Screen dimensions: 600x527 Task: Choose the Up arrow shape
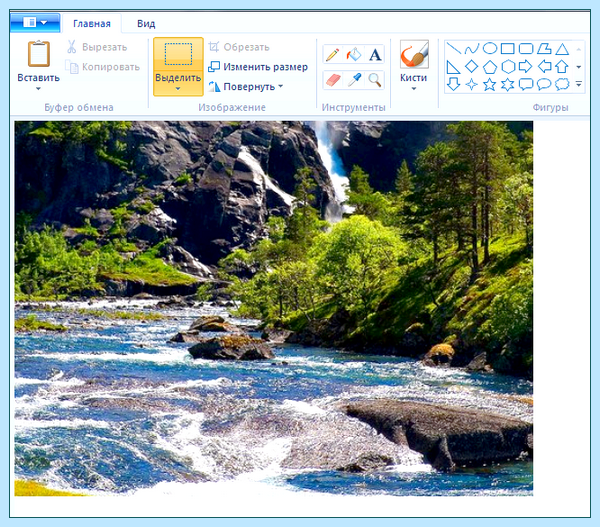562,67
